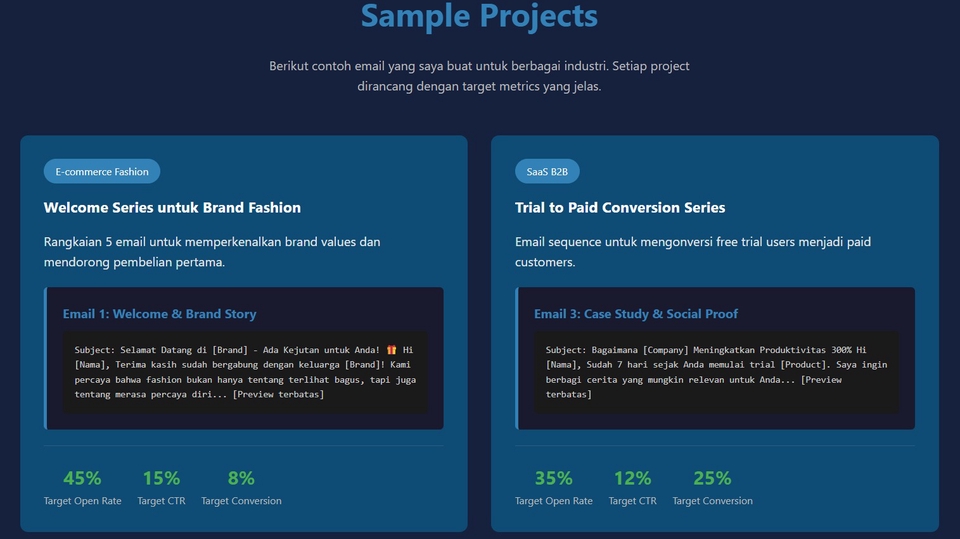Select the E-commerce Fashion tag

pos(102,172)
